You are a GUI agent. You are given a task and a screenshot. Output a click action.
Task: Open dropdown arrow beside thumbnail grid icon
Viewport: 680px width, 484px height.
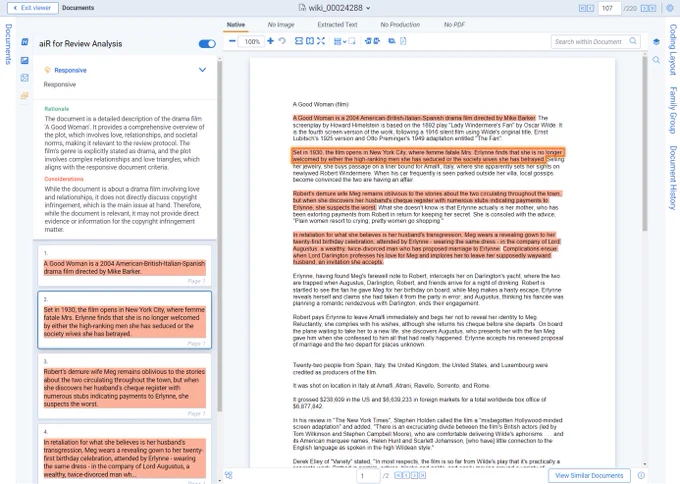[x=345, y=42]
